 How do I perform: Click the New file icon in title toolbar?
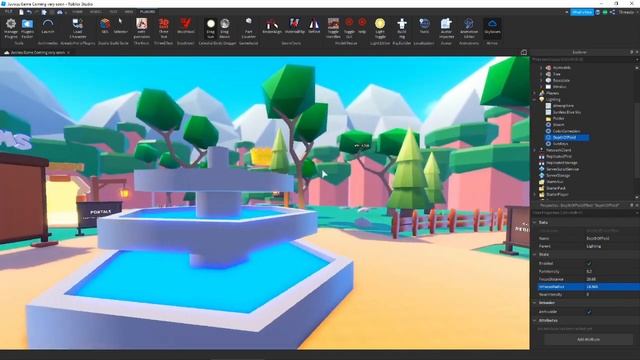tap(21, 12)
